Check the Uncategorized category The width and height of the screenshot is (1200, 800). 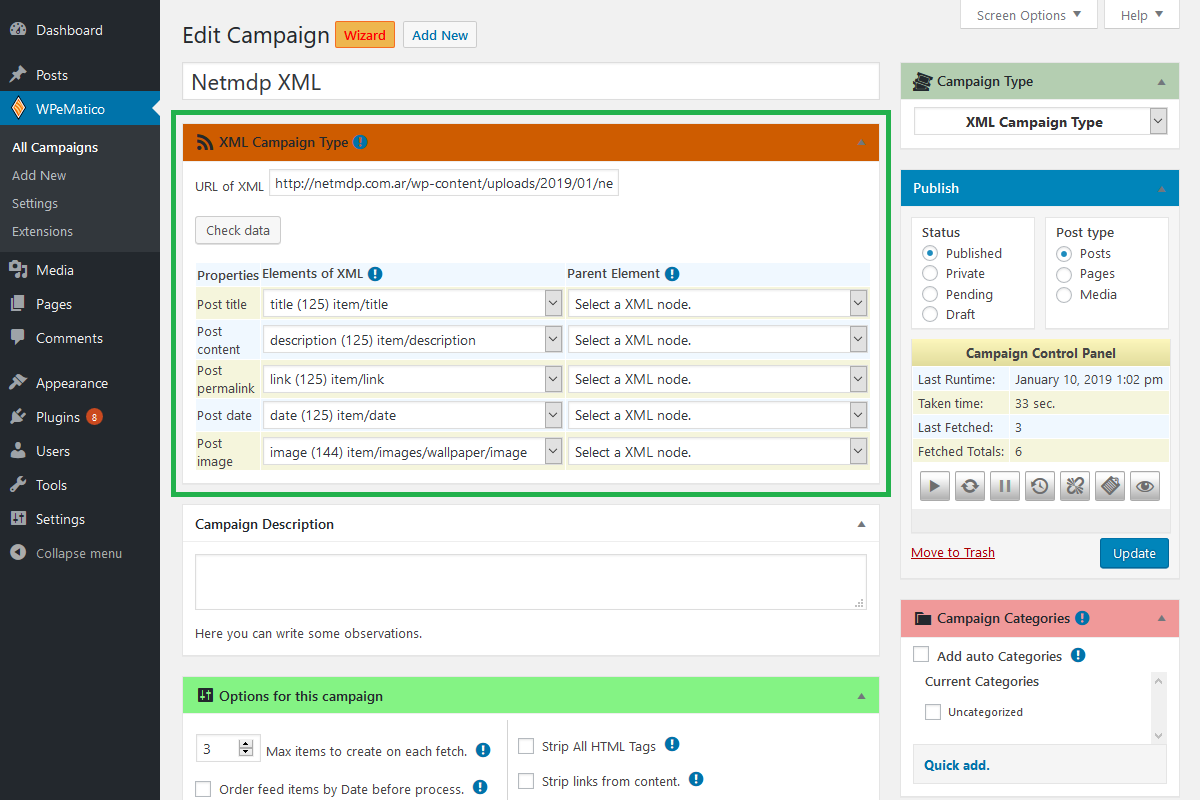[x=933, y=712]
